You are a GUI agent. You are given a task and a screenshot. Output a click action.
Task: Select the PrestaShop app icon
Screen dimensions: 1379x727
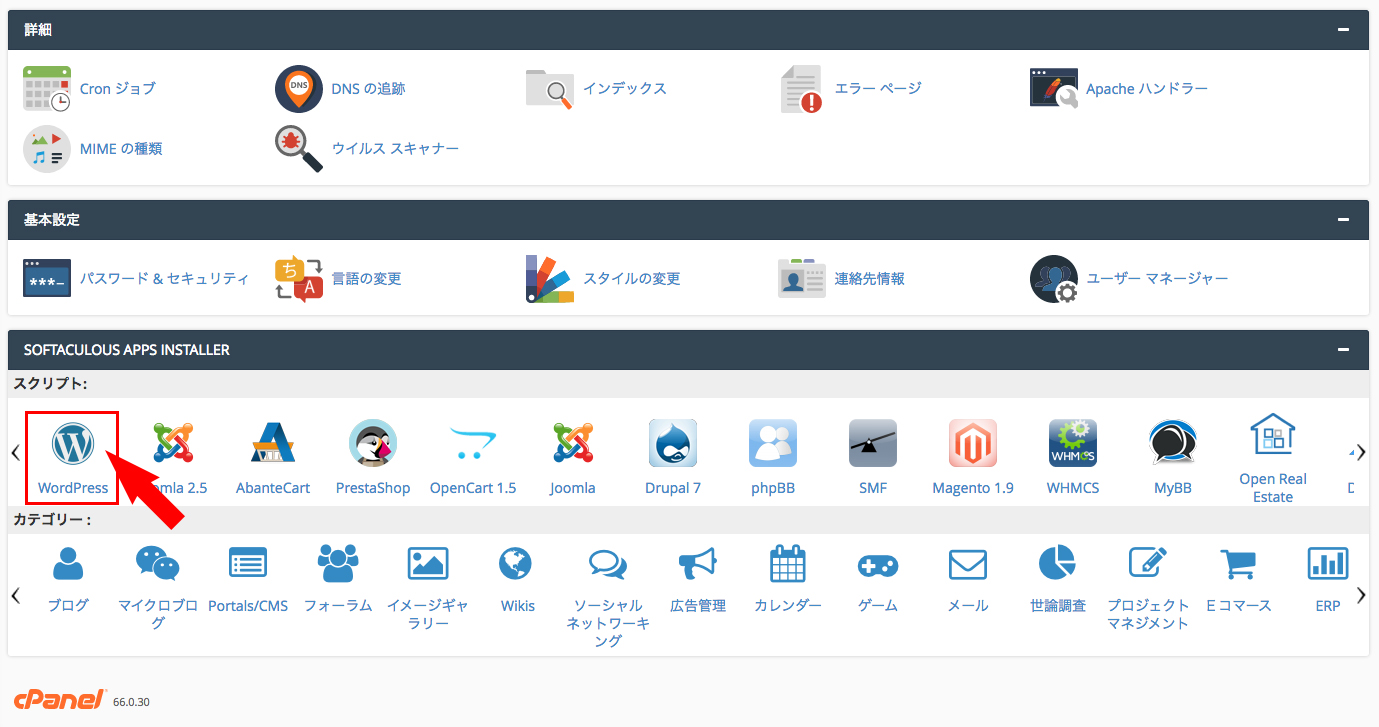tap(372, 443)
